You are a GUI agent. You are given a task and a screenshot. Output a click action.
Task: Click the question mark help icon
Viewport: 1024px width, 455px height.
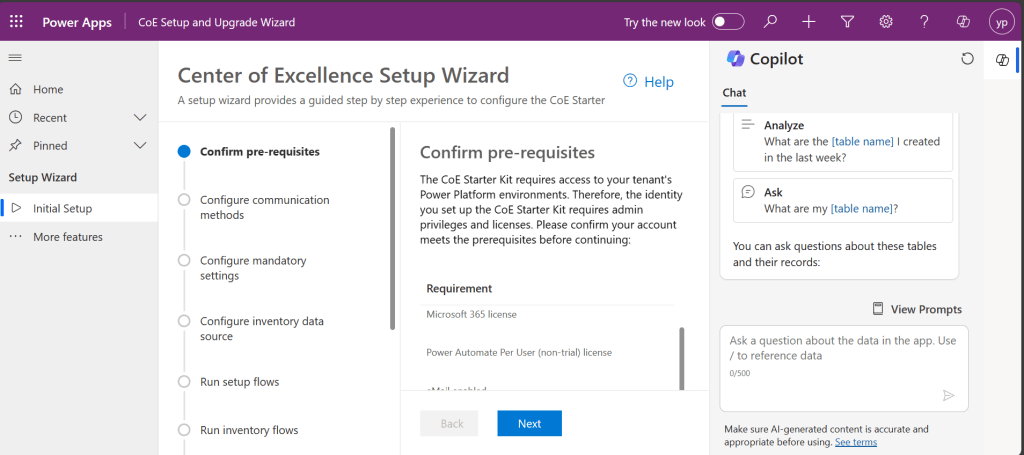pyautogui.click(x=924, y=21)
